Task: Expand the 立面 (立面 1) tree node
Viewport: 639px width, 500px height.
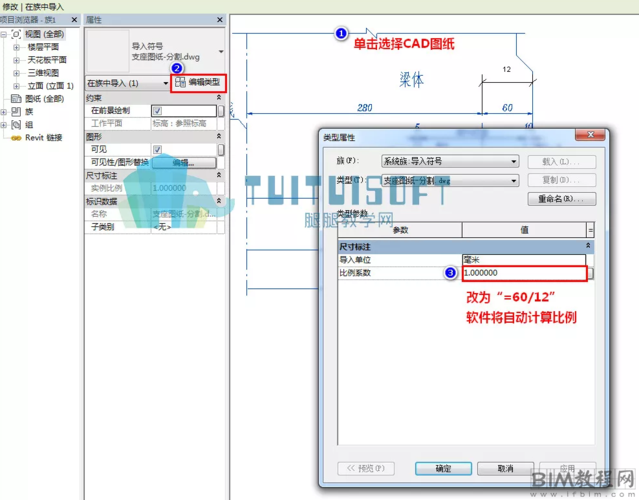Action: pos(16,86)
